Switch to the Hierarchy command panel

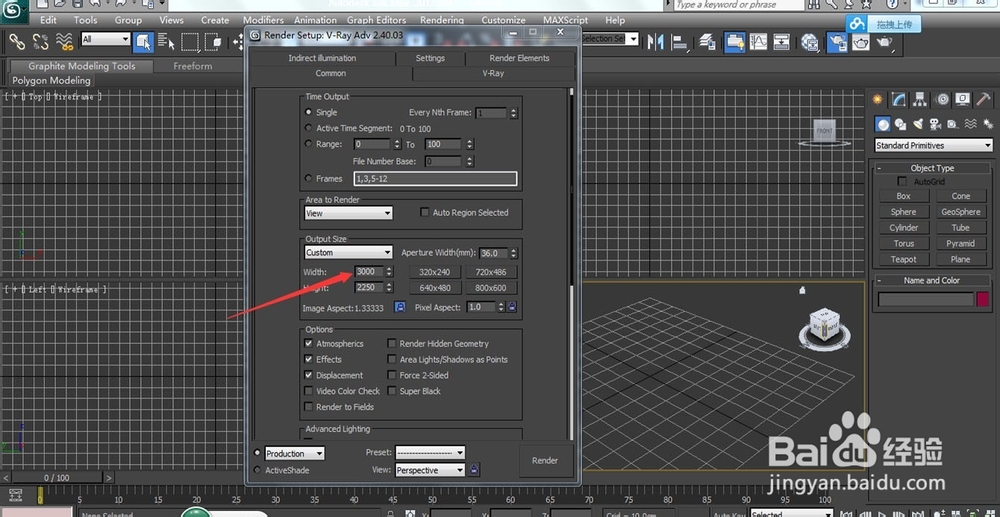click(920, 99)
